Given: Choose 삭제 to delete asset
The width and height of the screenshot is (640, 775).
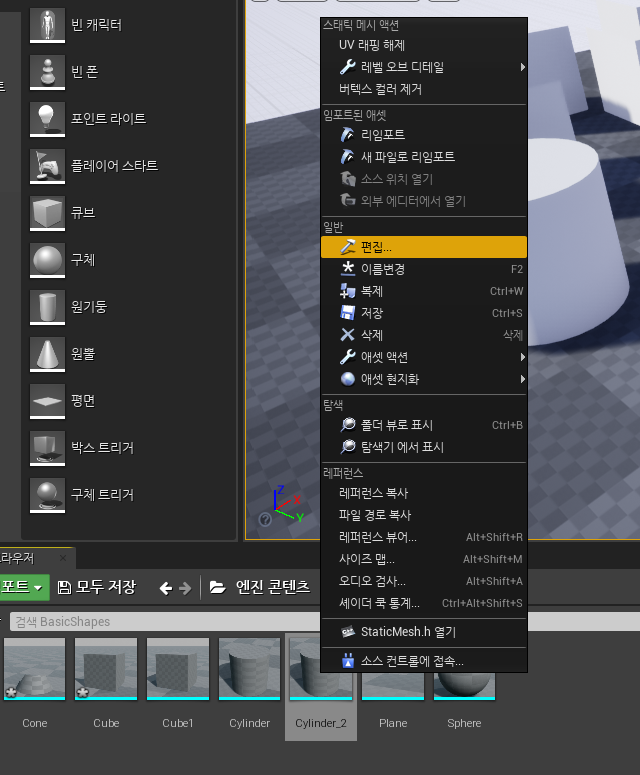Looking at the screenshot, I should (x=424, y=335).
